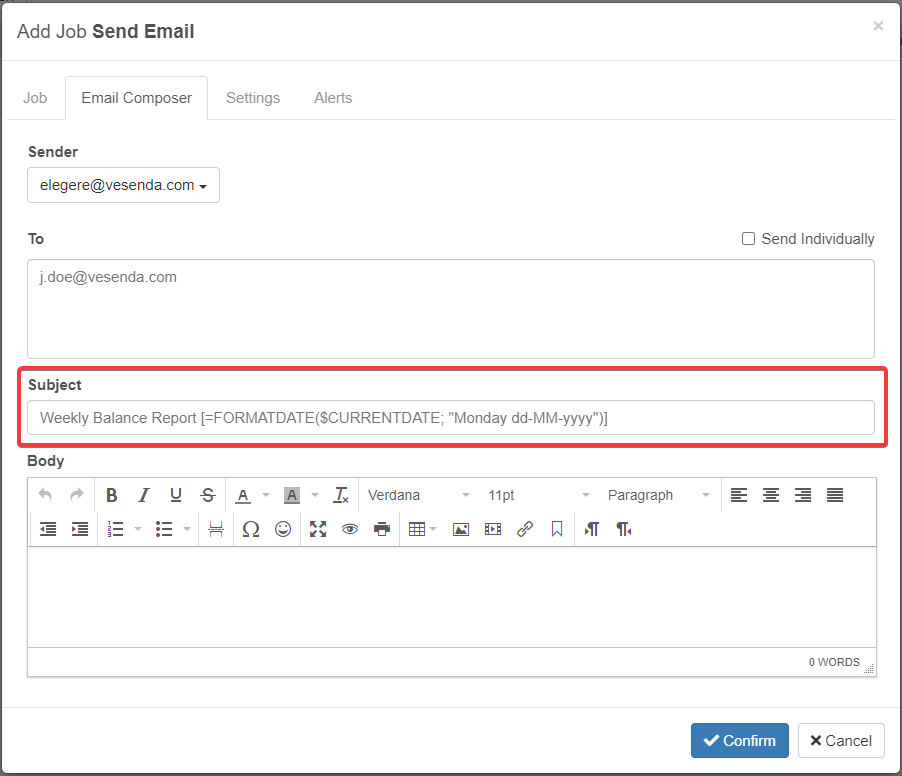Viewport: 902px width, 776px height.
Task: Switch editor to fullscreen mode
Action: [318, 529]
